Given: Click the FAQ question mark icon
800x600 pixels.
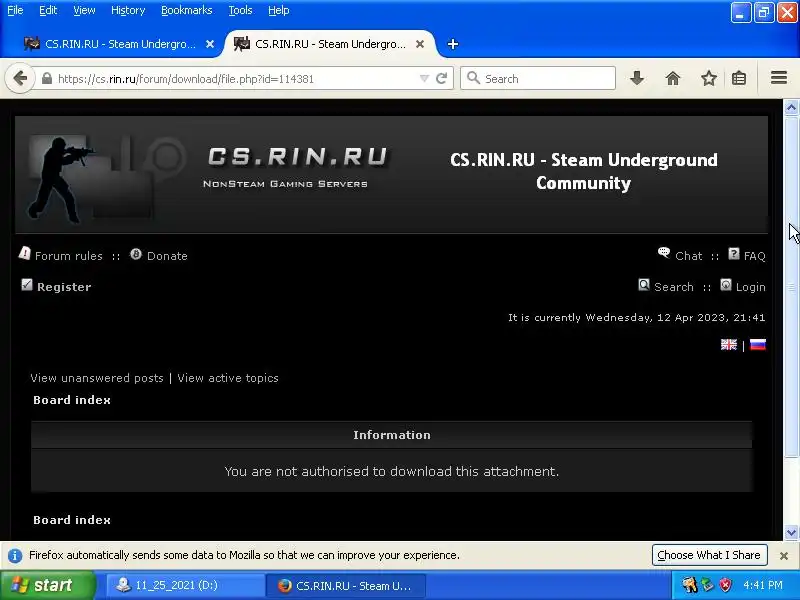Looking at the screenshot, I should click(734, 254).
